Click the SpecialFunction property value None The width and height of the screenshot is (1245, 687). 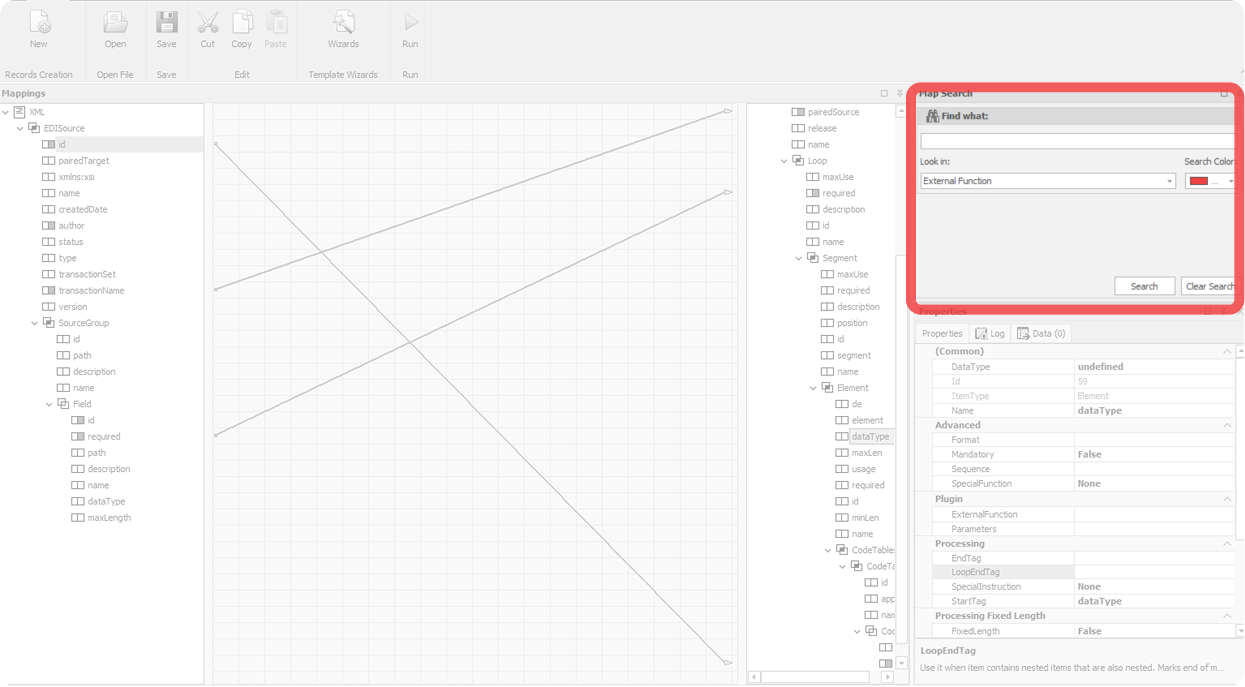click(1154, 484)
